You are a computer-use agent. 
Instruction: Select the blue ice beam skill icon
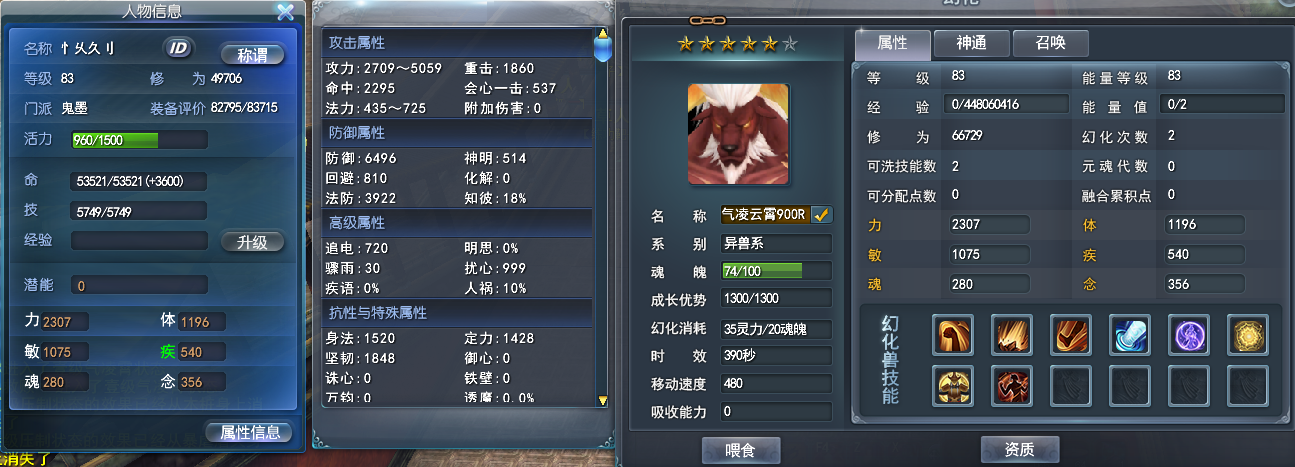[x=1130, y=335]
